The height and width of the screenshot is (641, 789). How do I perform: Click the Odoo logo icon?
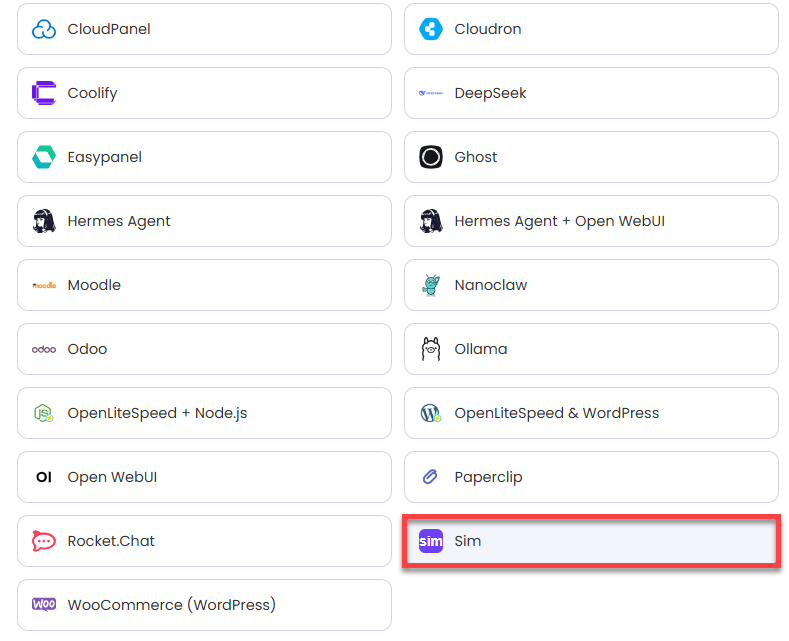point(44,349)
